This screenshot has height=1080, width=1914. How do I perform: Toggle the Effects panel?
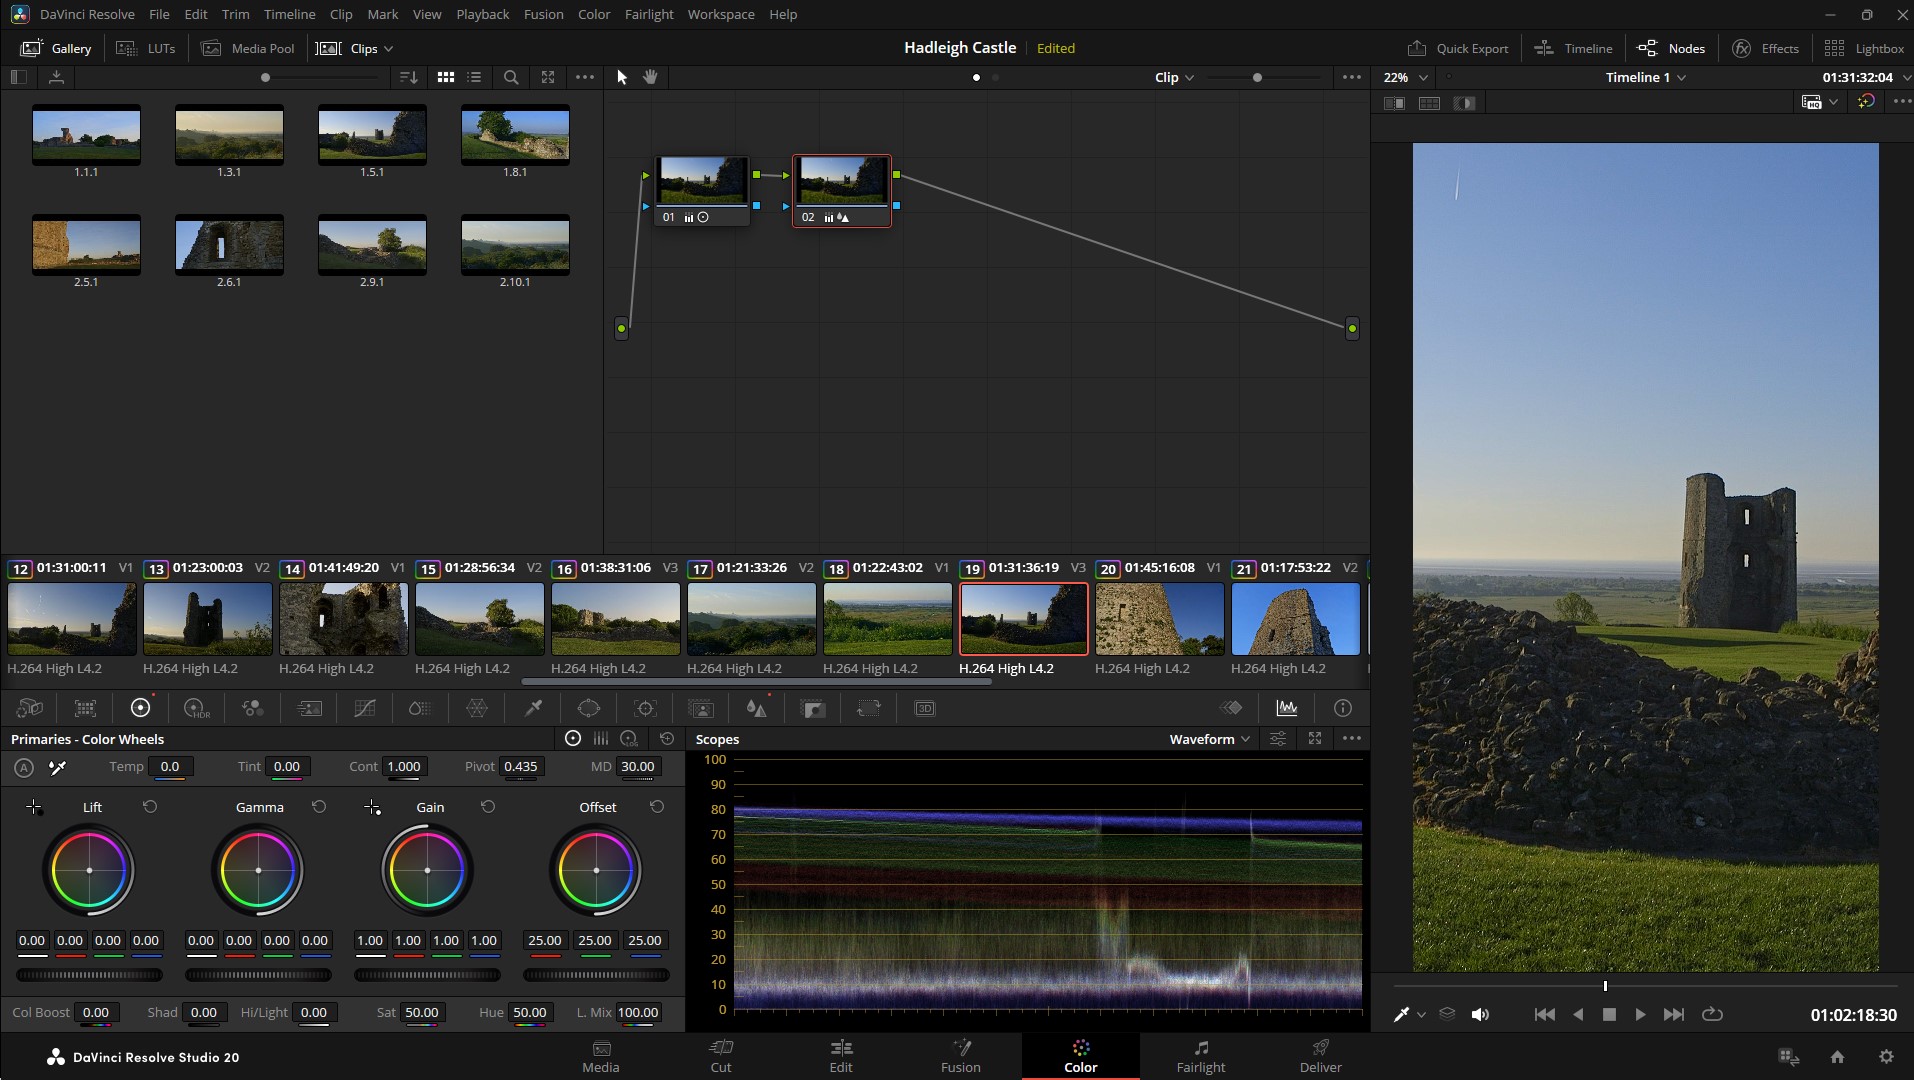pos(1766,48)
